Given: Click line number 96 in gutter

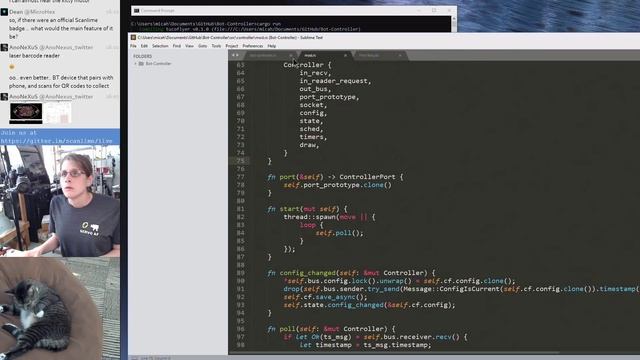Looking at the screenshot, I should coord(240,329).
